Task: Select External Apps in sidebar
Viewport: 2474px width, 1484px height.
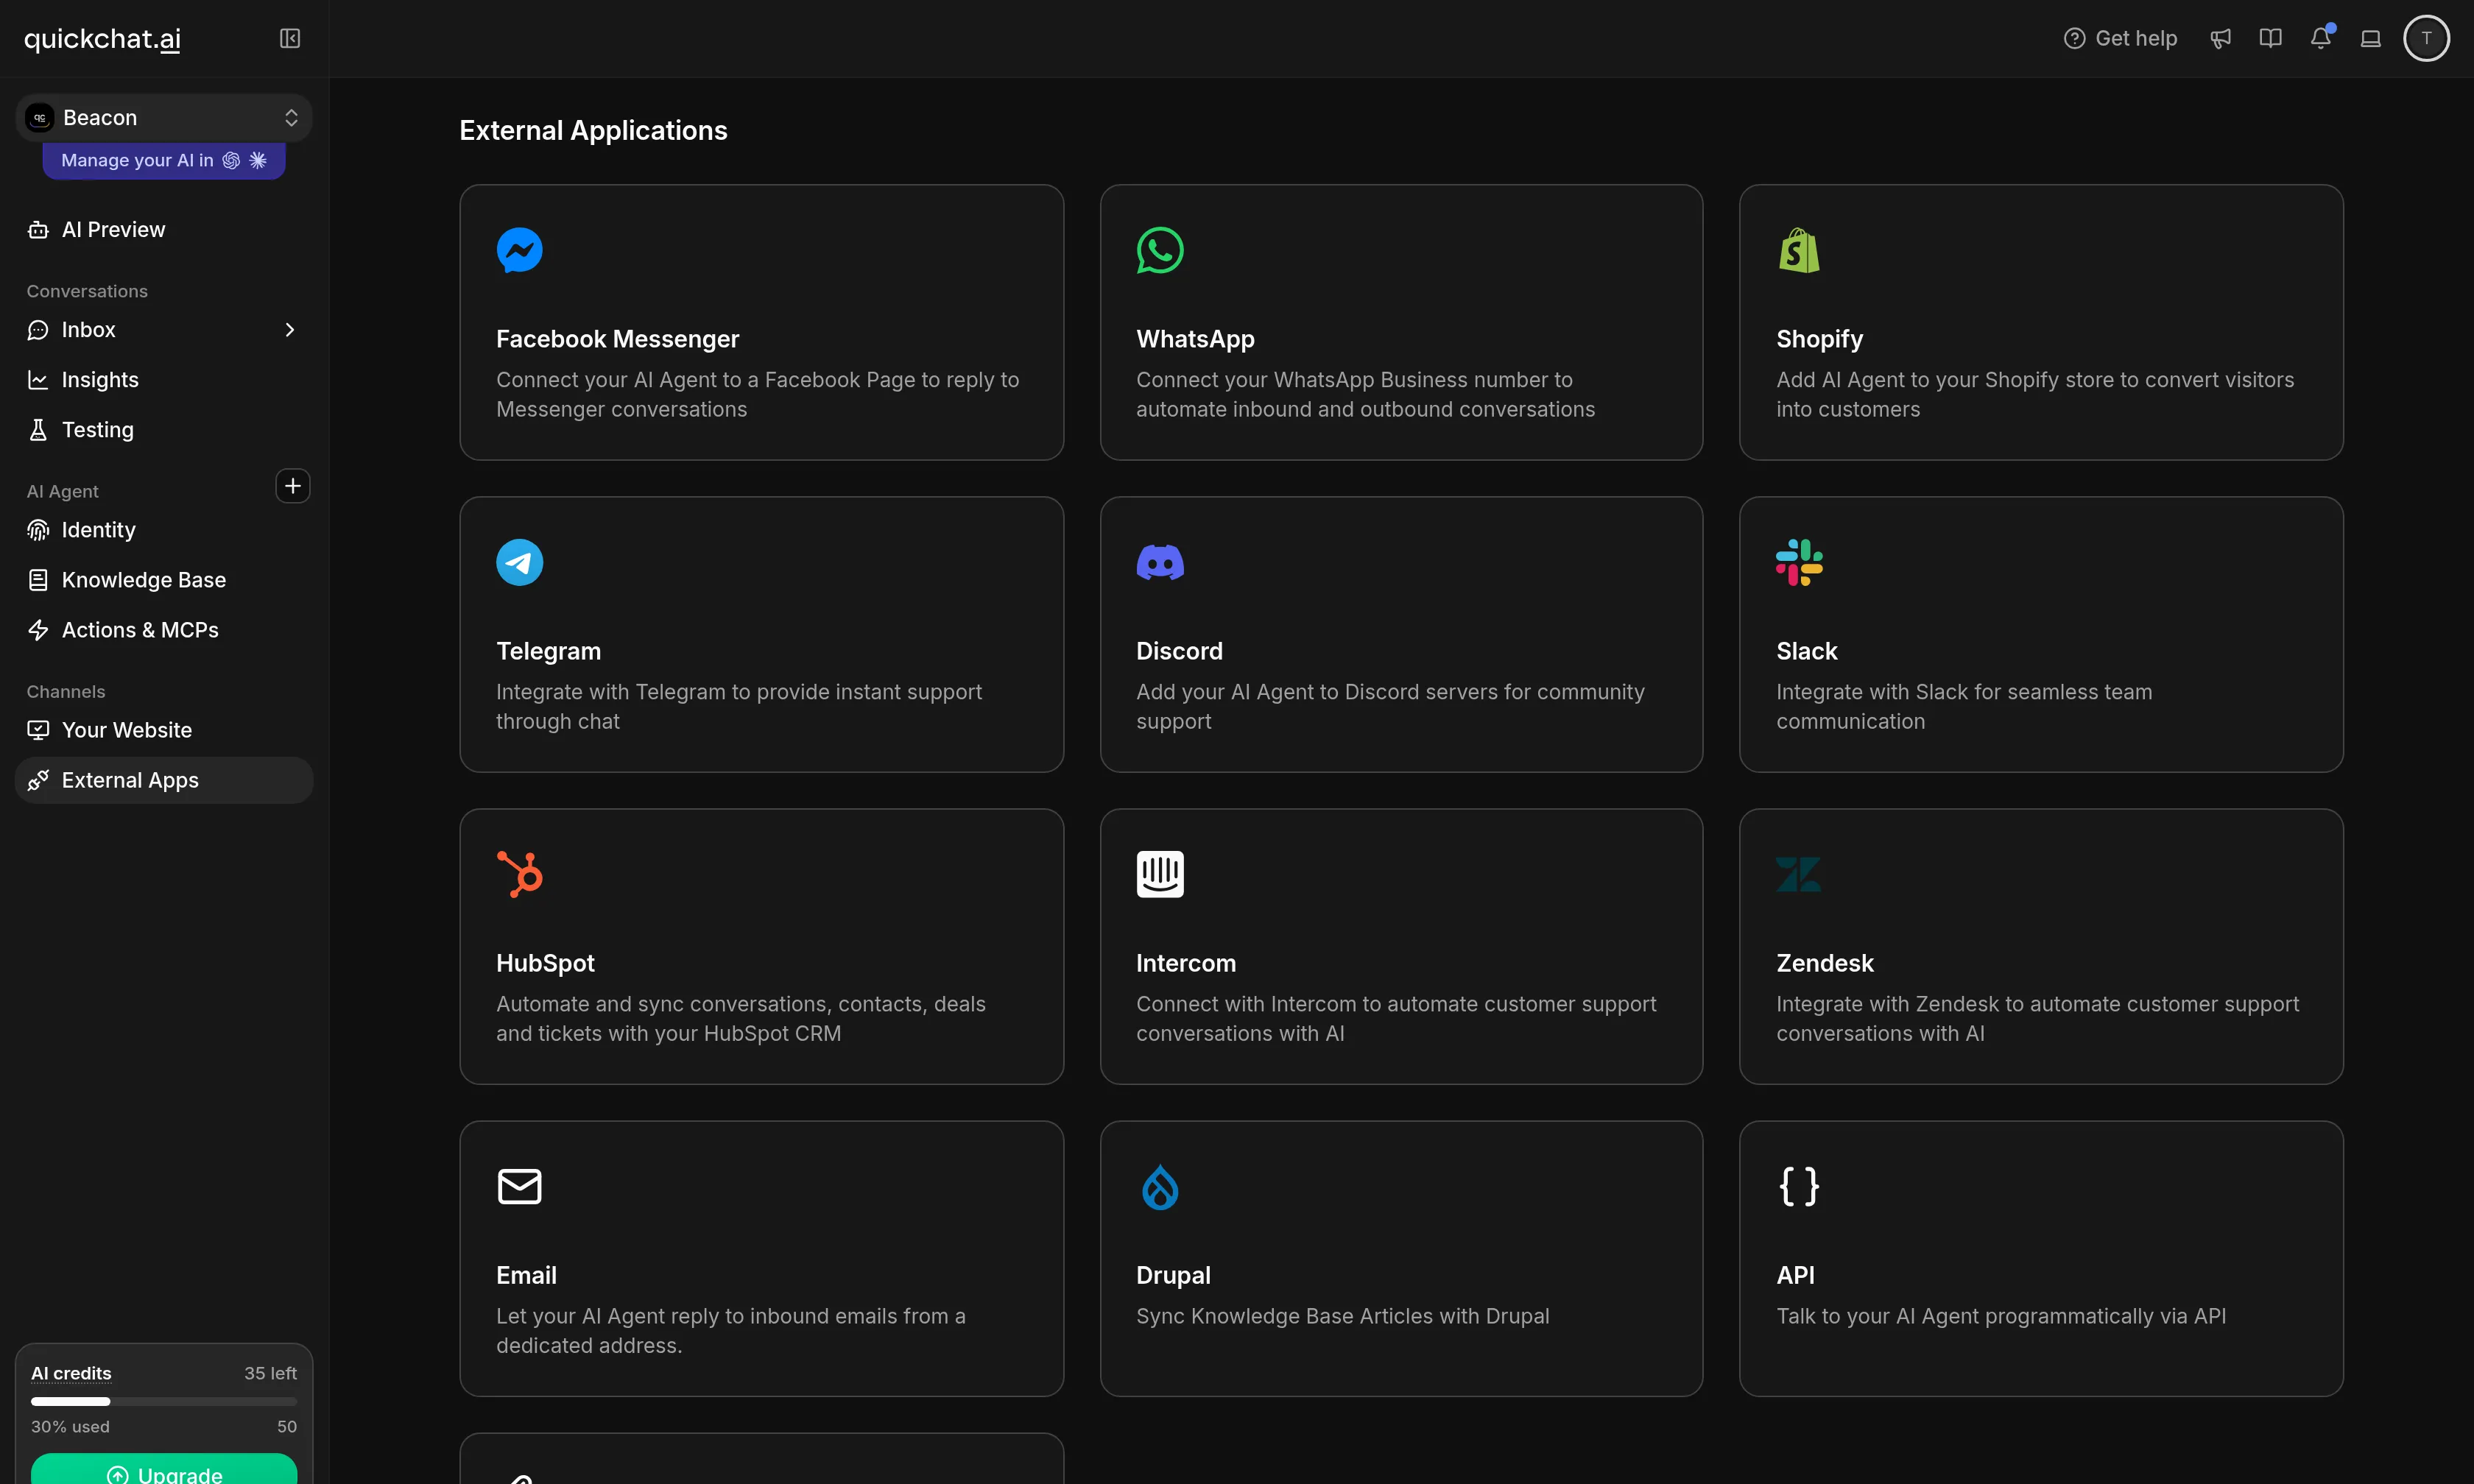Action: point(164,780)
